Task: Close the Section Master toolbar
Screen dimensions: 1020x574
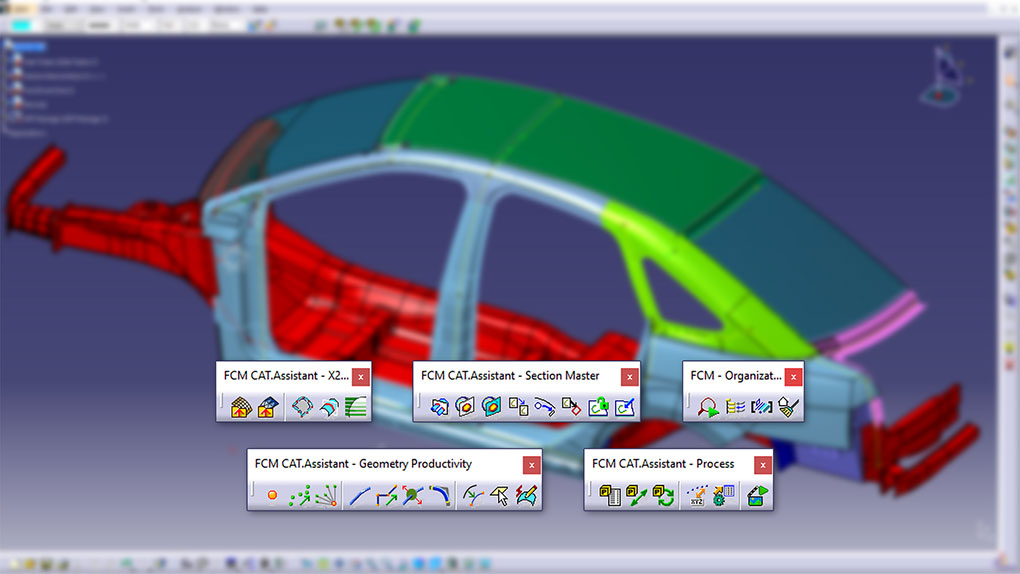Action: 629,377
